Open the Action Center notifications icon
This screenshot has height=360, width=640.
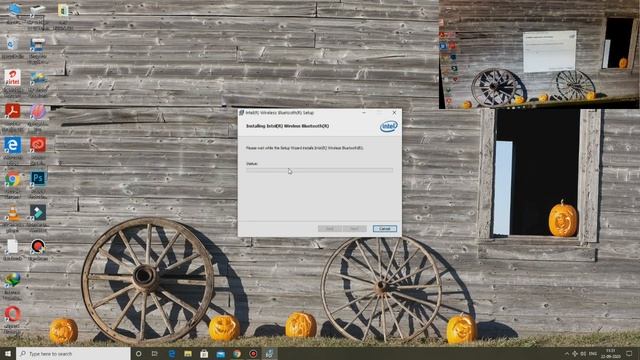point(629,353)
